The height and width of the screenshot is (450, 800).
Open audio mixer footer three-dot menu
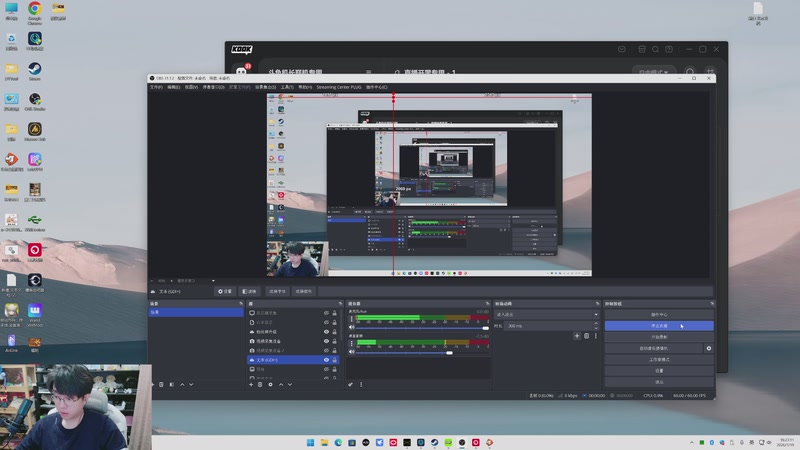tap(361, 385)
